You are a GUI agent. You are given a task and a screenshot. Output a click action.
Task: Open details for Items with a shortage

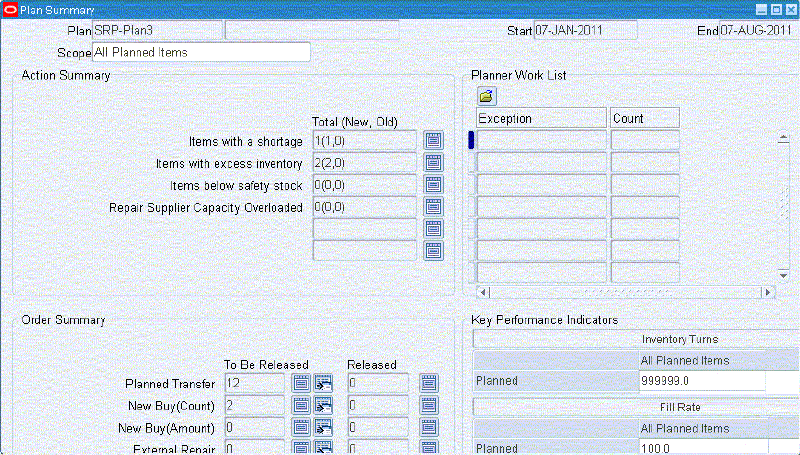pos(433,140)
